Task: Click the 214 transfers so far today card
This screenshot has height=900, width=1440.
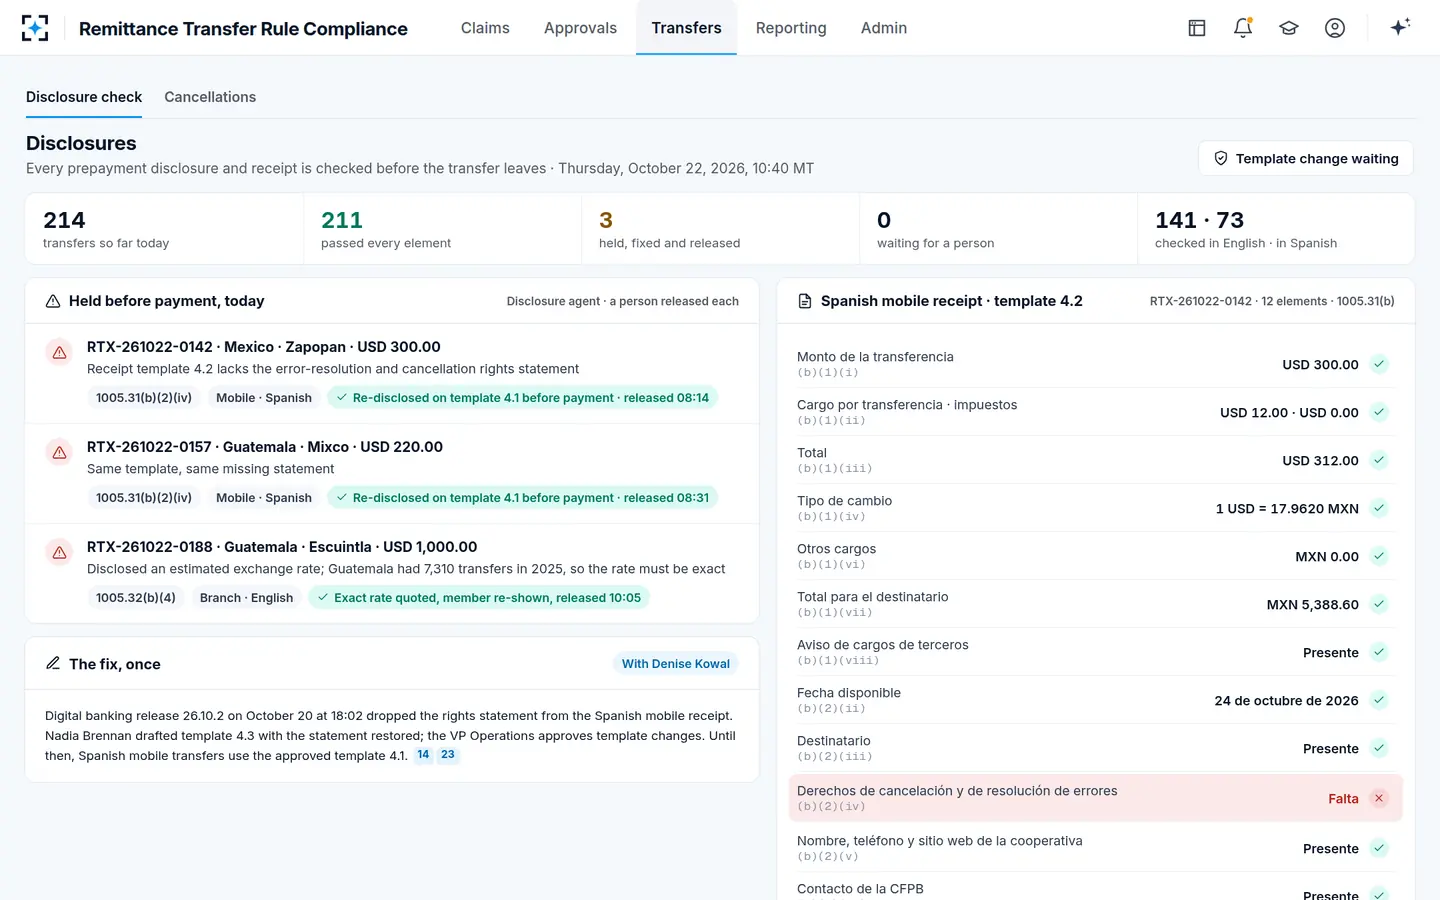Action: click(x=165, y=229)
